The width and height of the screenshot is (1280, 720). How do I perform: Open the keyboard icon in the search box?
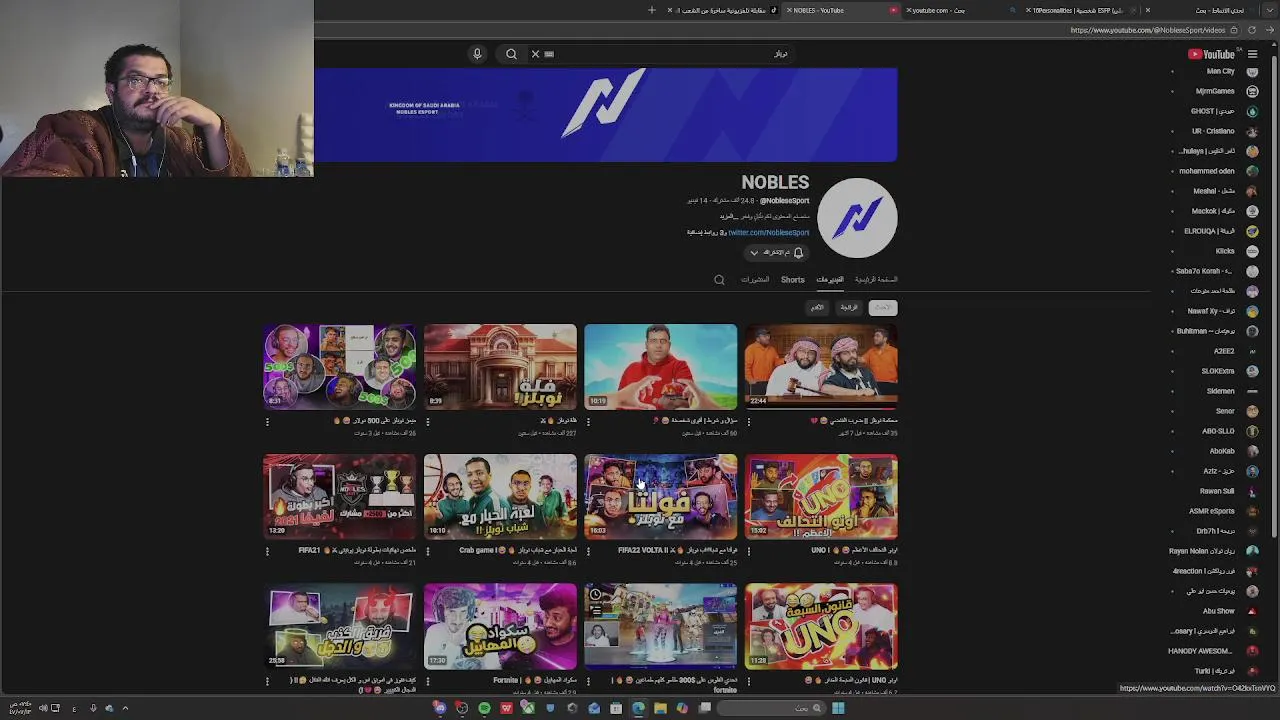coord(549,54)
